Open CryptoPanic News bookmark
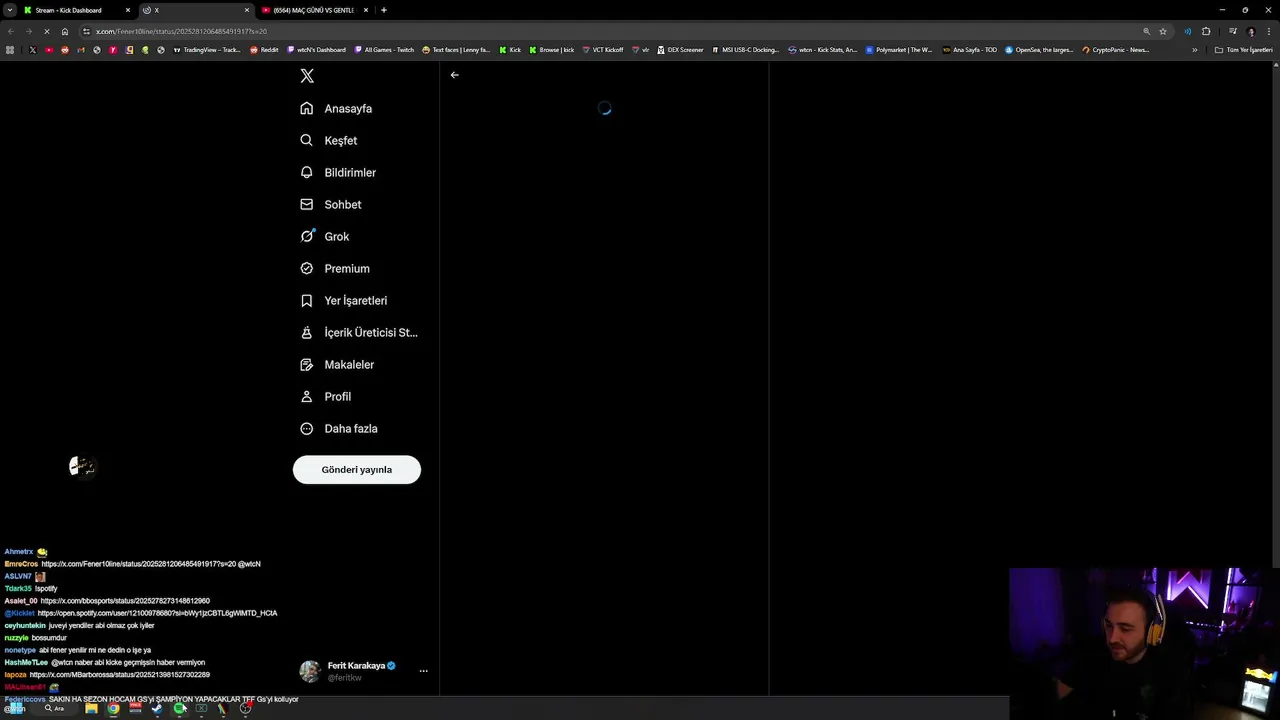Image resolution: width=1280 pixels, height=720 pixels. 1115,50
